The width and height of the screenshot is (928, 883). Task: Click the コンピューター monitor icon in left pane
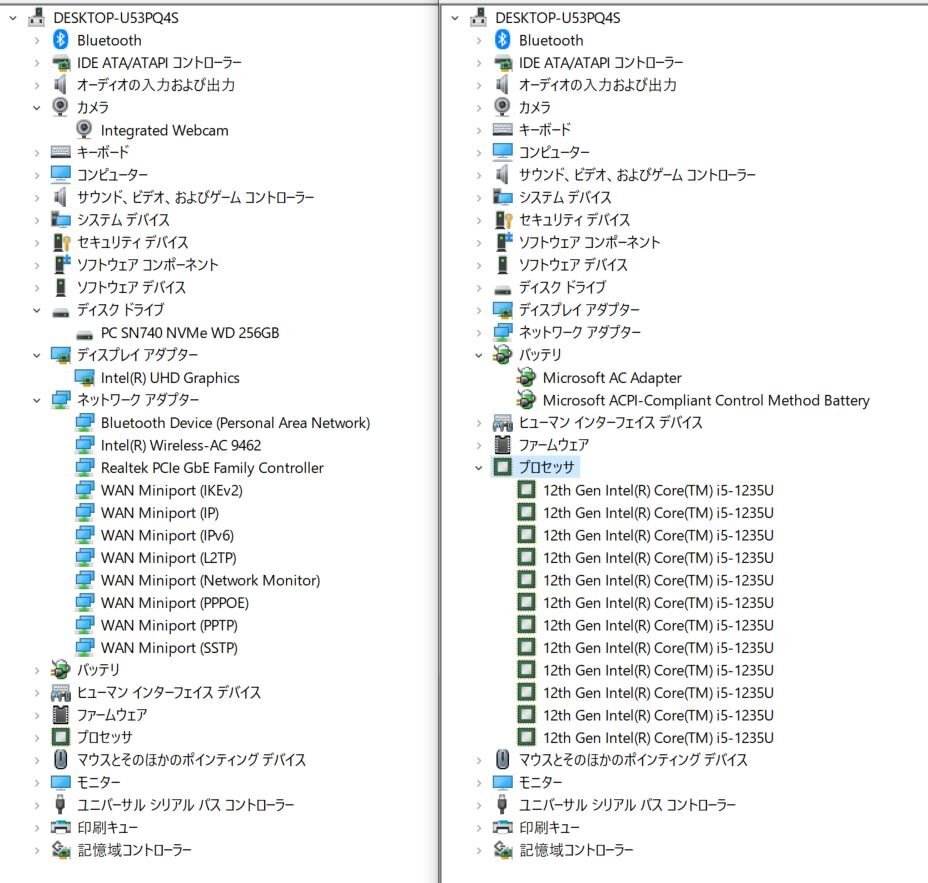[60, 175]
